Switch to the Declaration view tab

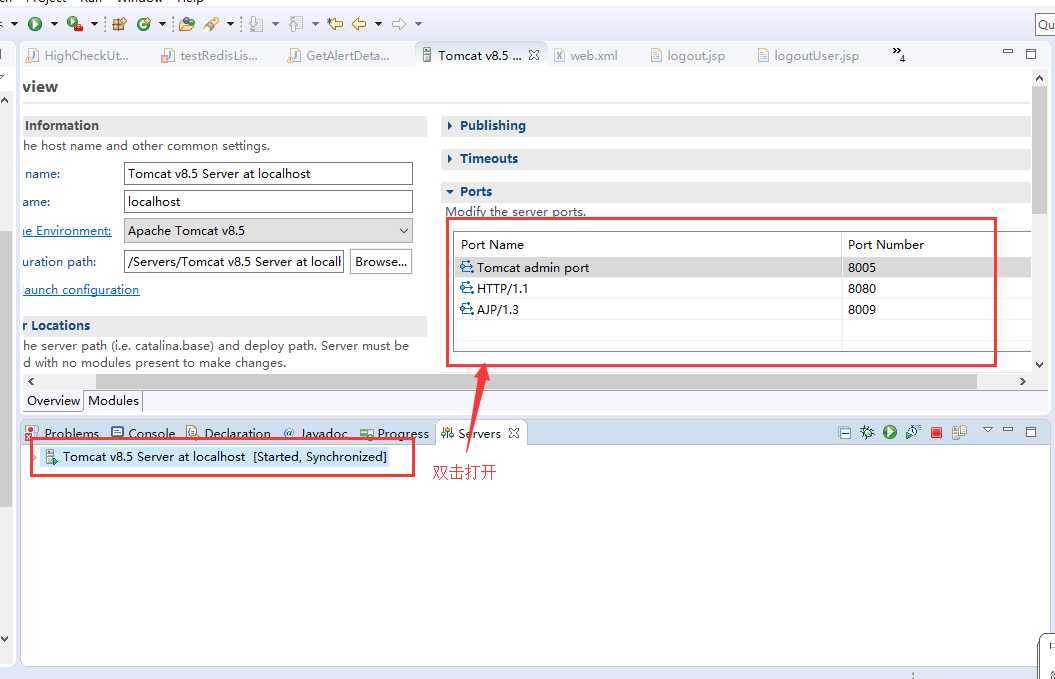click(229, 433)
